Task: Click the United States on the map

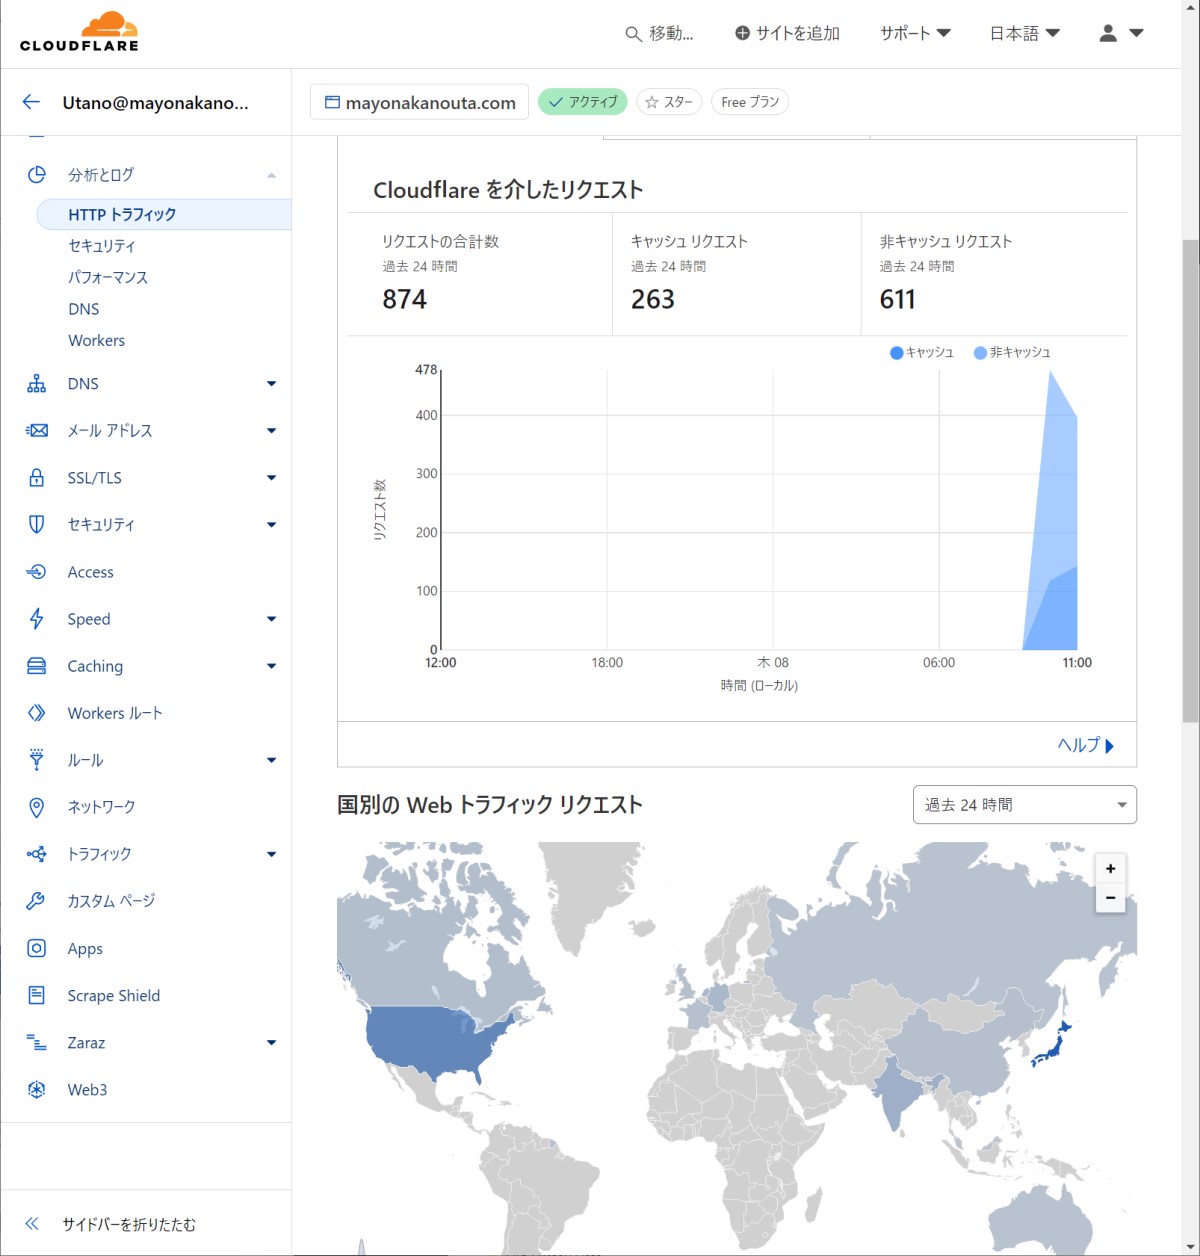Action: [x=430, y=1040]
